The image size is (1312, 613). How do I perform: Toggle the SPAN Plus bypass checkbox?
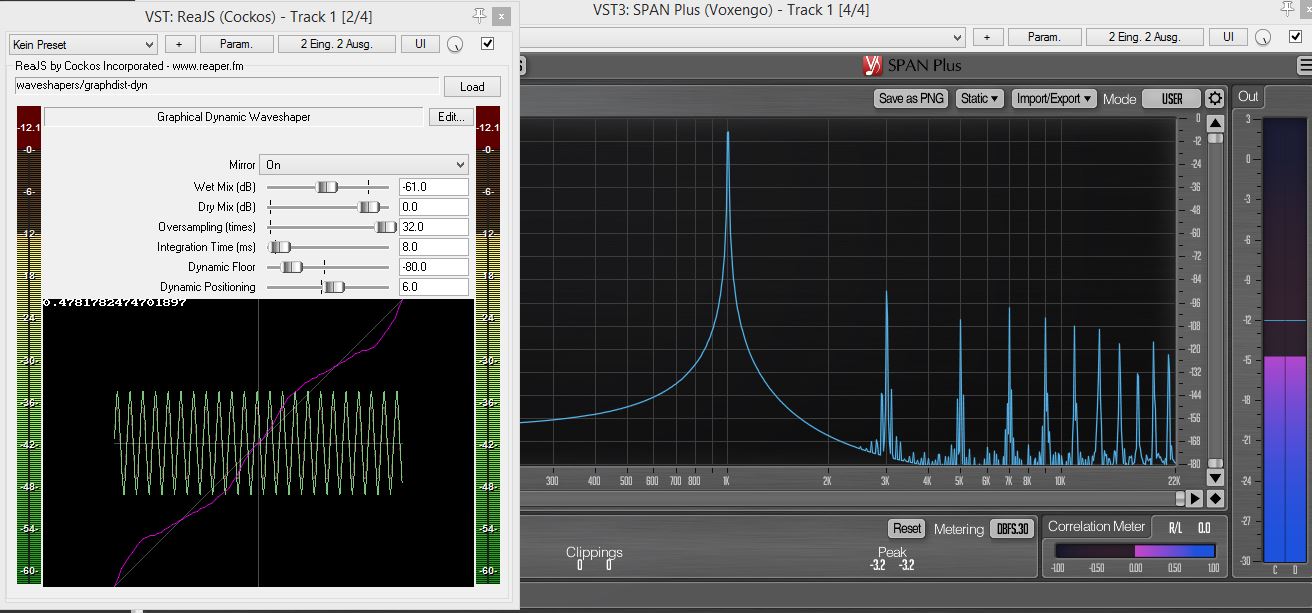click(1295, 37)
